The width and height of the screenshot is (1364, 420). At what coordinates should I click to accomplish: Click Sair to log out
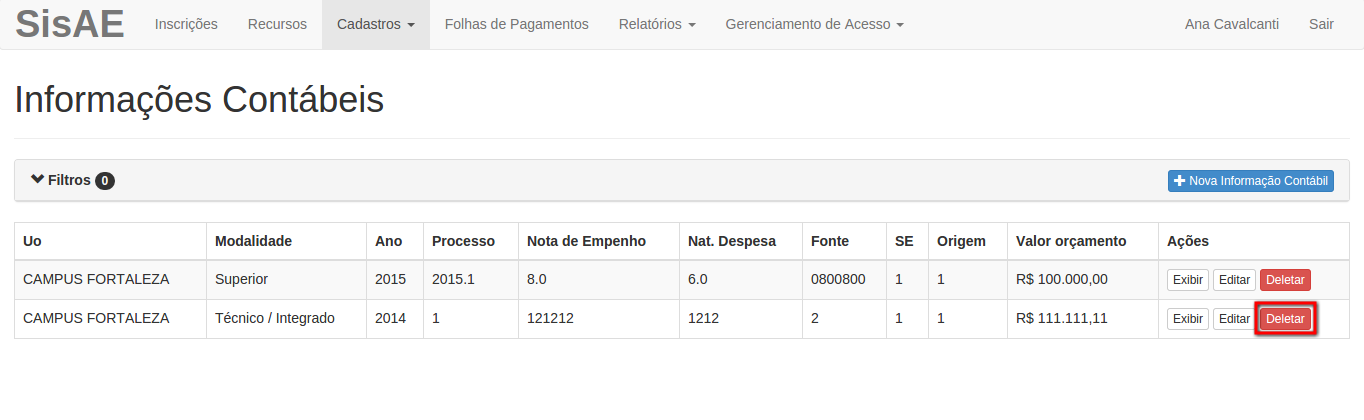click(1321, 24)
